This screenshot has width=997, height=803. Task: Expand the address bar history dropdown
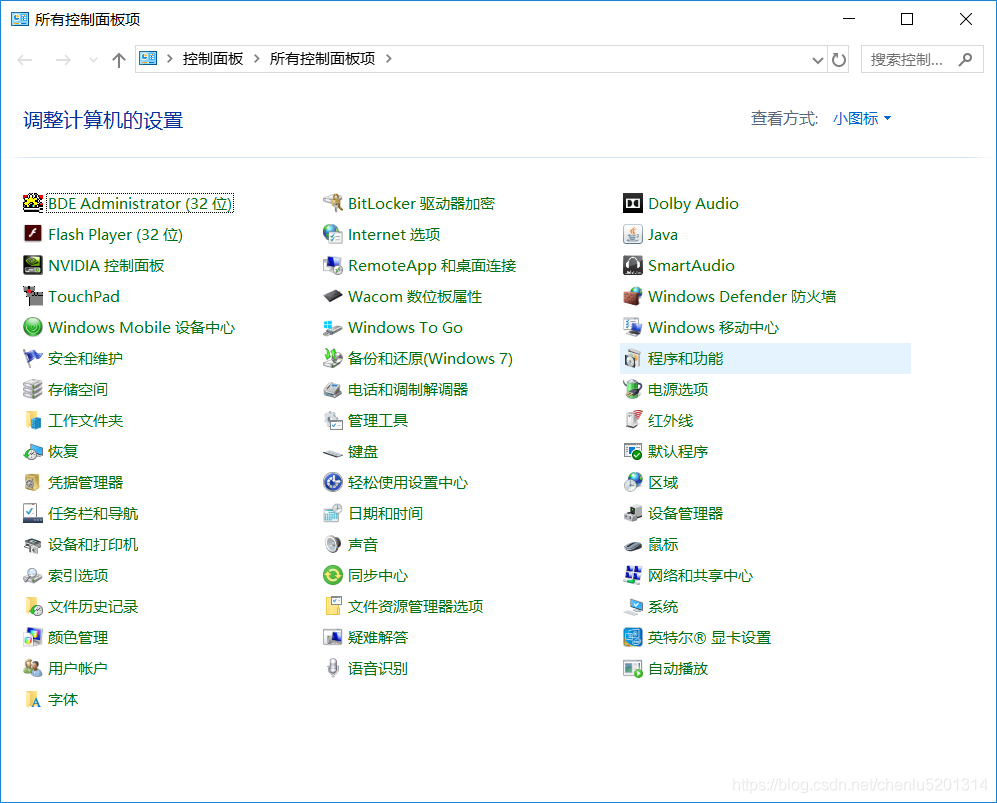pos(818,60)
